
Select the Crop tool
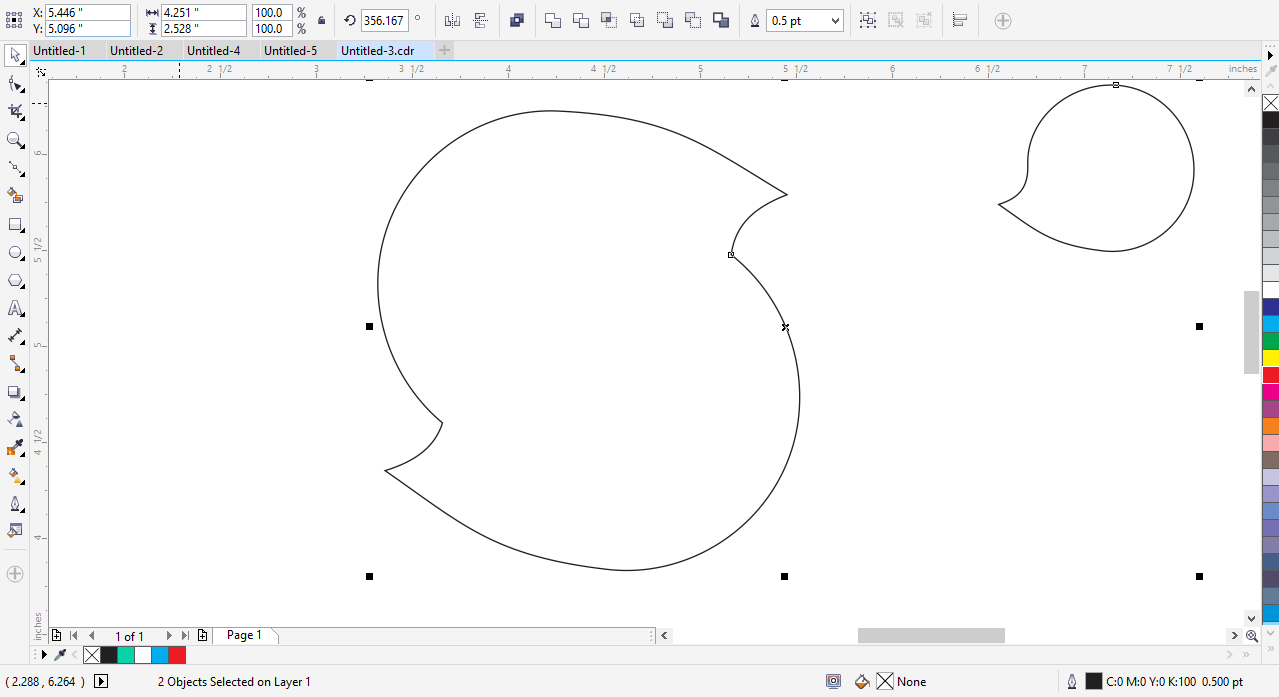[x=15, y=112]
